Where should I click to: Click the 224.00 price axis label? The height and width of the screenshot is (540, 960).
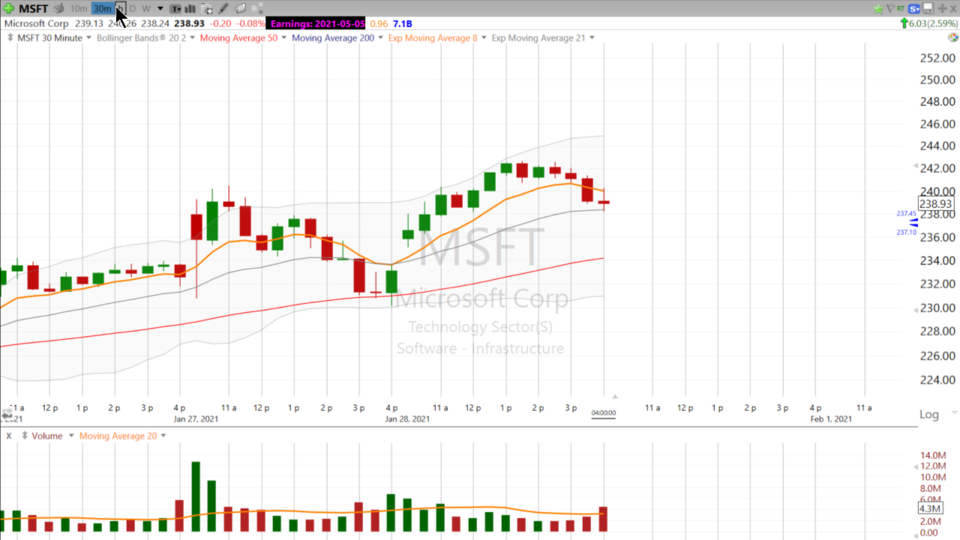point(937,380)
